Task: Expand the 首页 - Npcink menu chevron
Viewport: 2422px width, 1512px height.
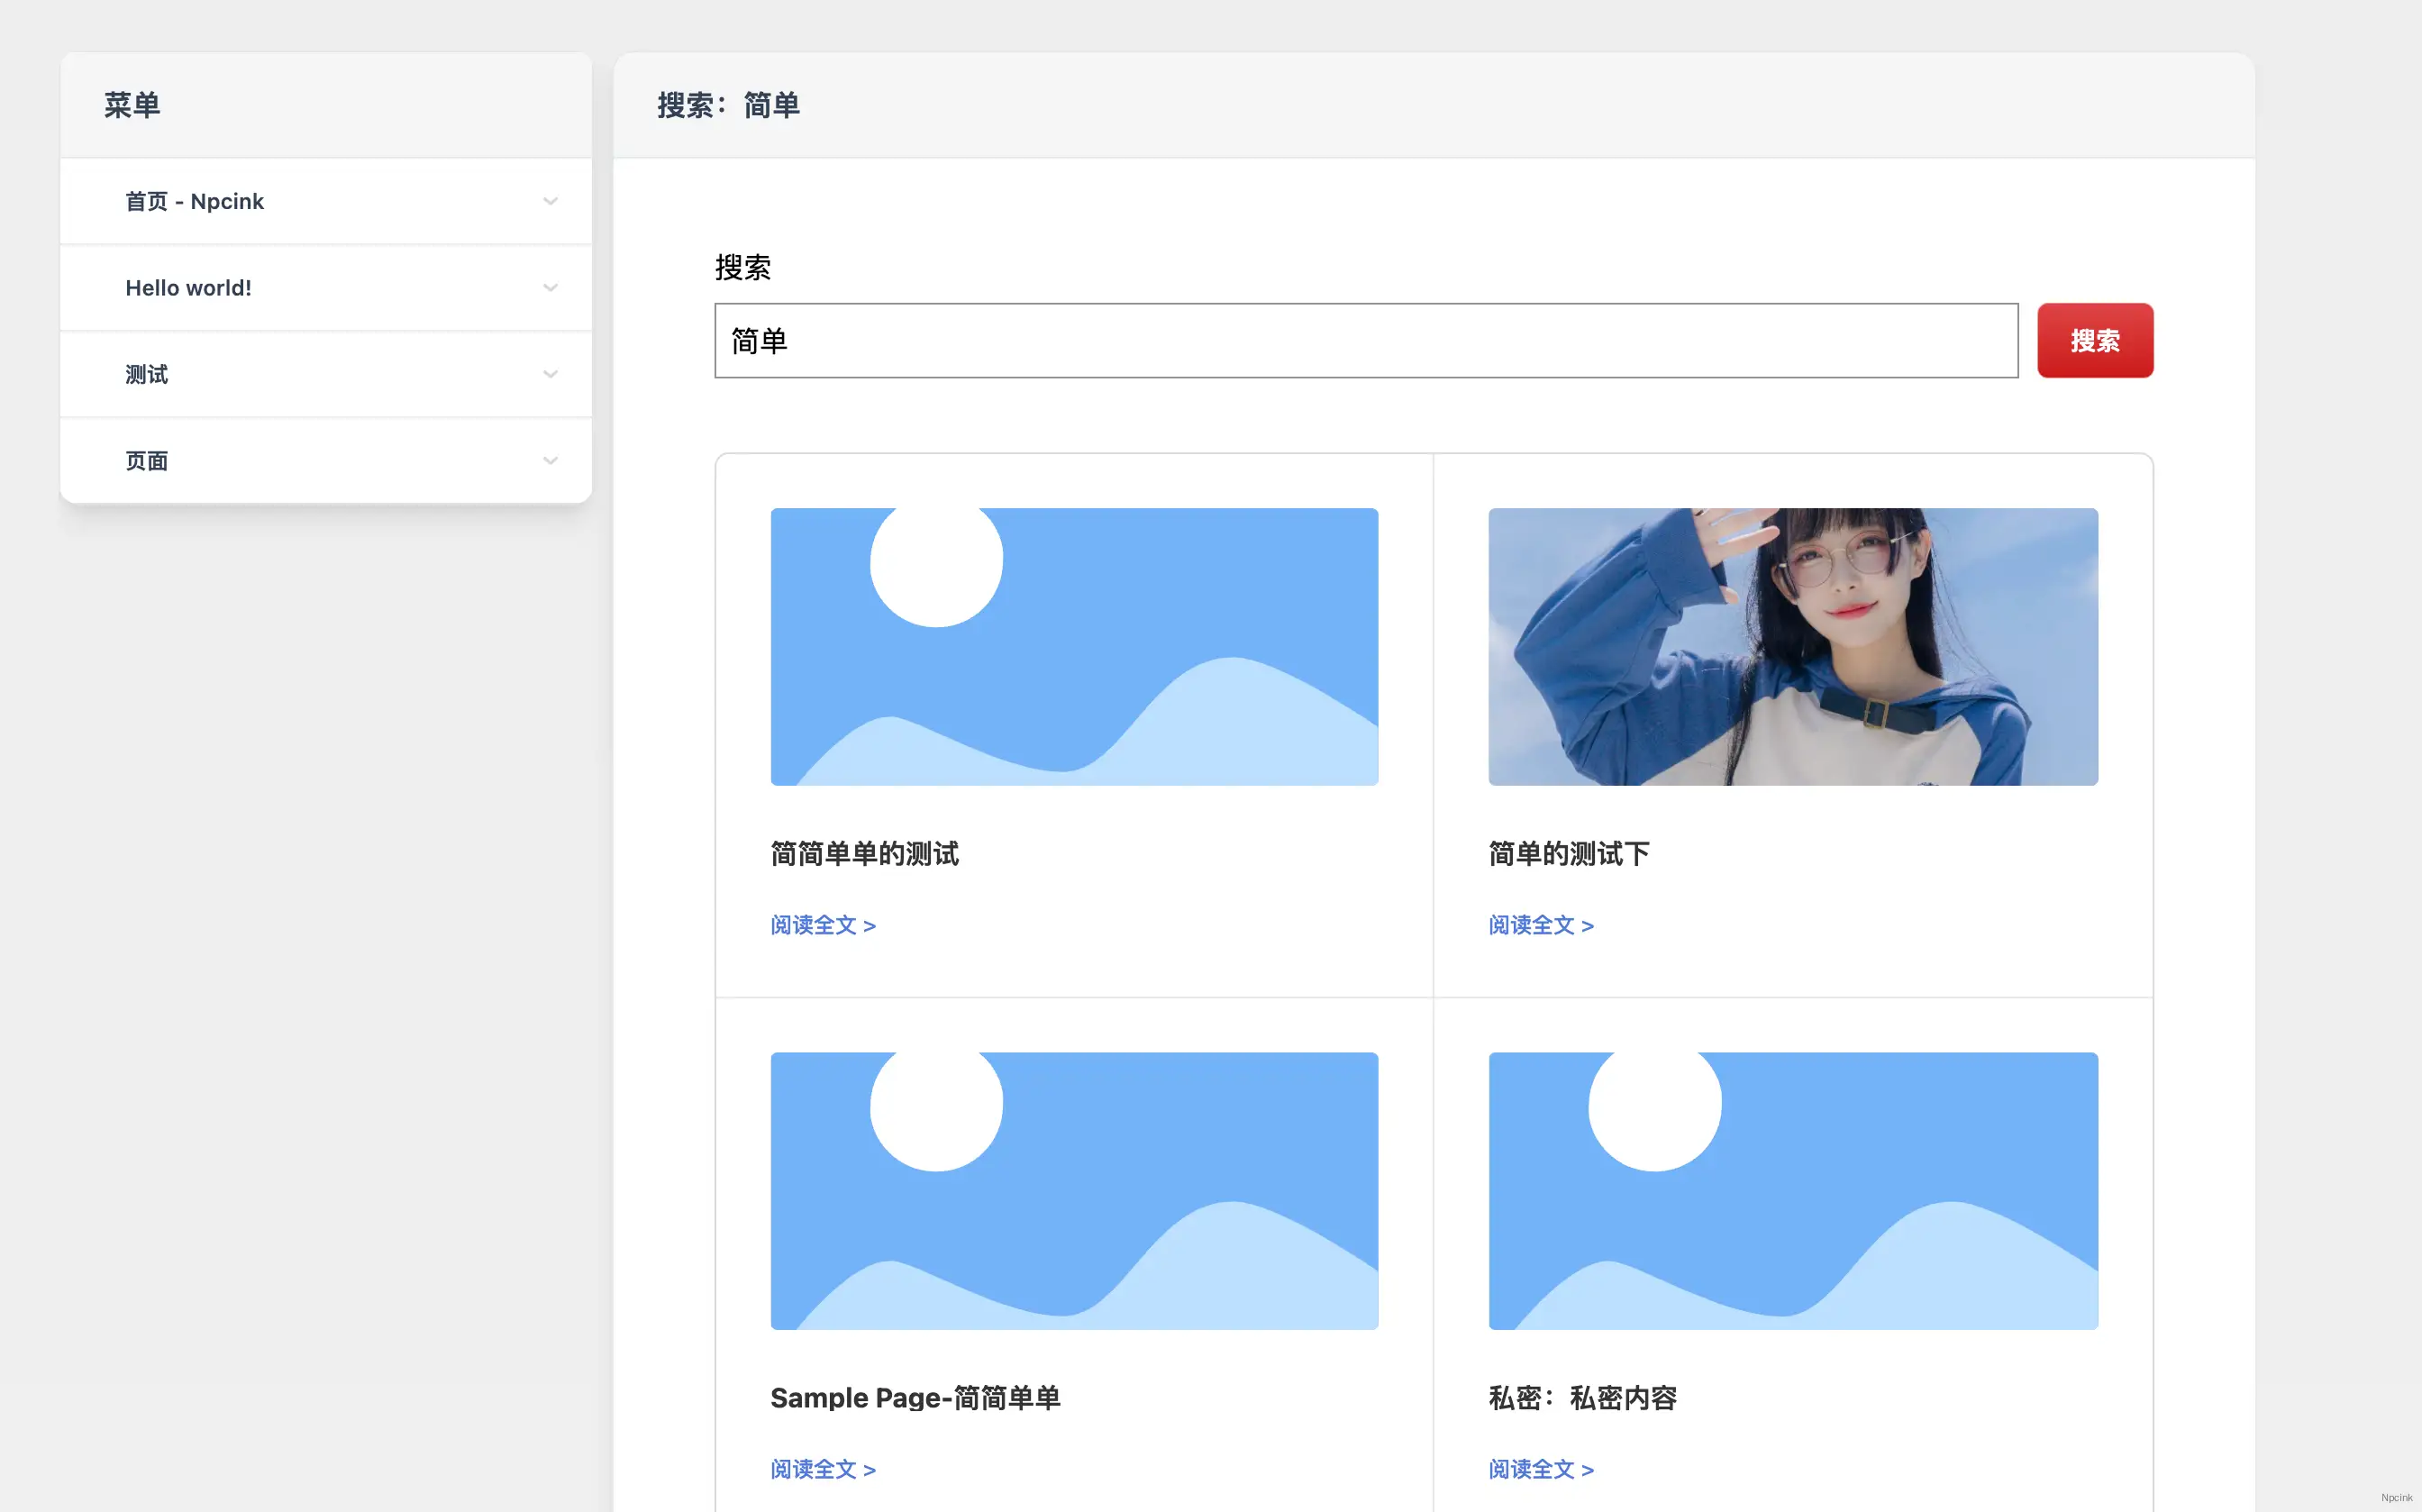Action: click(x=550, y=201)
